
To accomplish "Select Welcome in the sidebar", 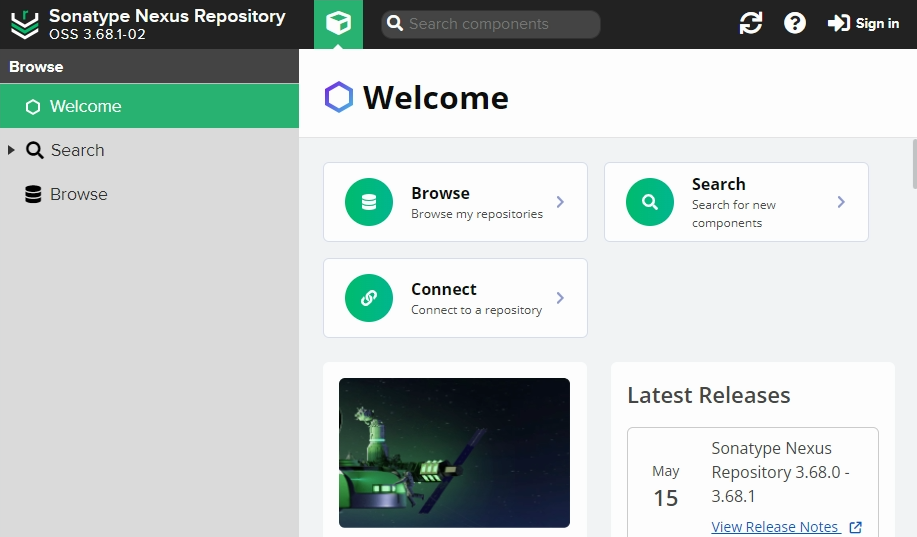I will tap(149, 106).
